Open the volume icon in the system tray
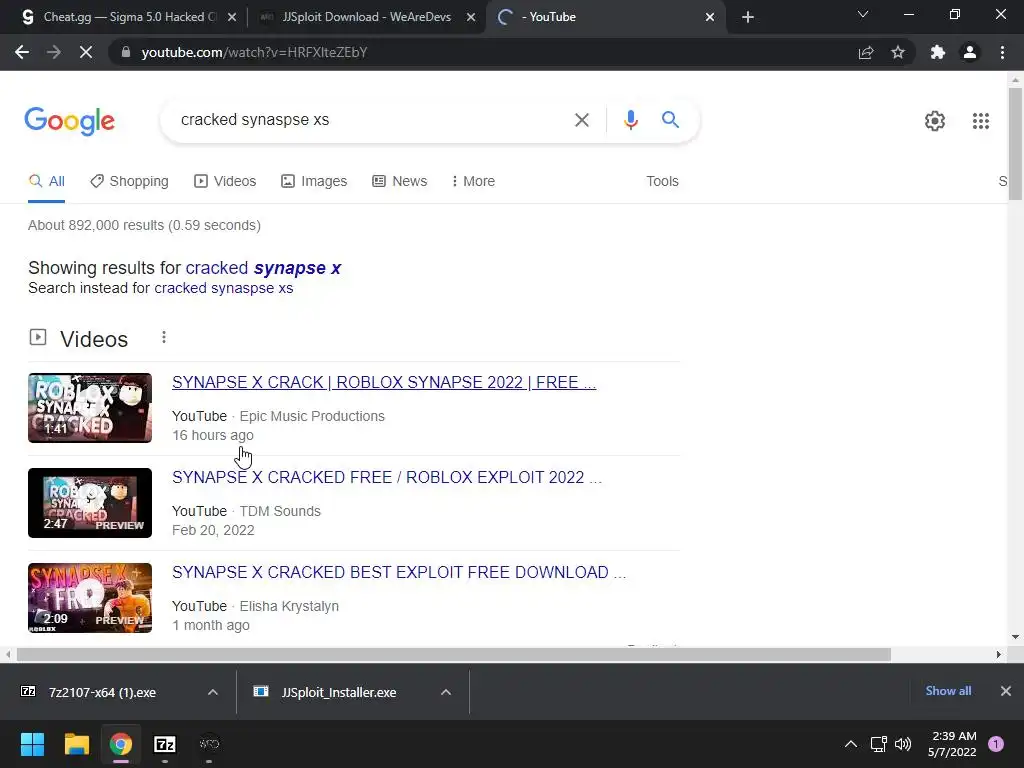1024x768 pixels. pyautogui.click(x=903, y=744)
